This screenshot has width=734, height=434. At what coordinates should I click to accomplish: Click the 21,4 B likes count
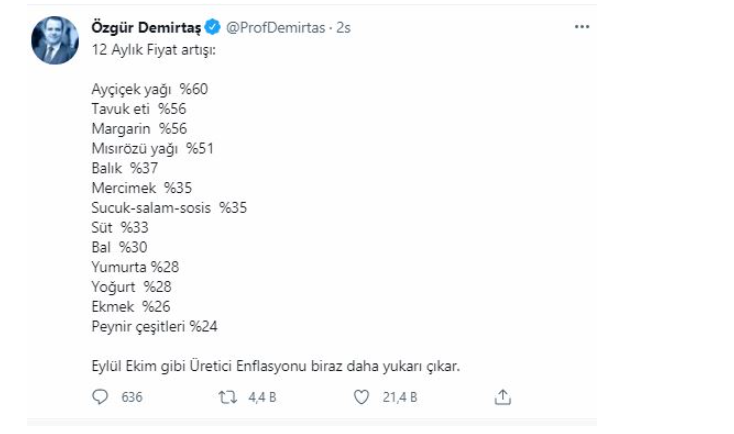pyautogui.click(x=400, y=397)
